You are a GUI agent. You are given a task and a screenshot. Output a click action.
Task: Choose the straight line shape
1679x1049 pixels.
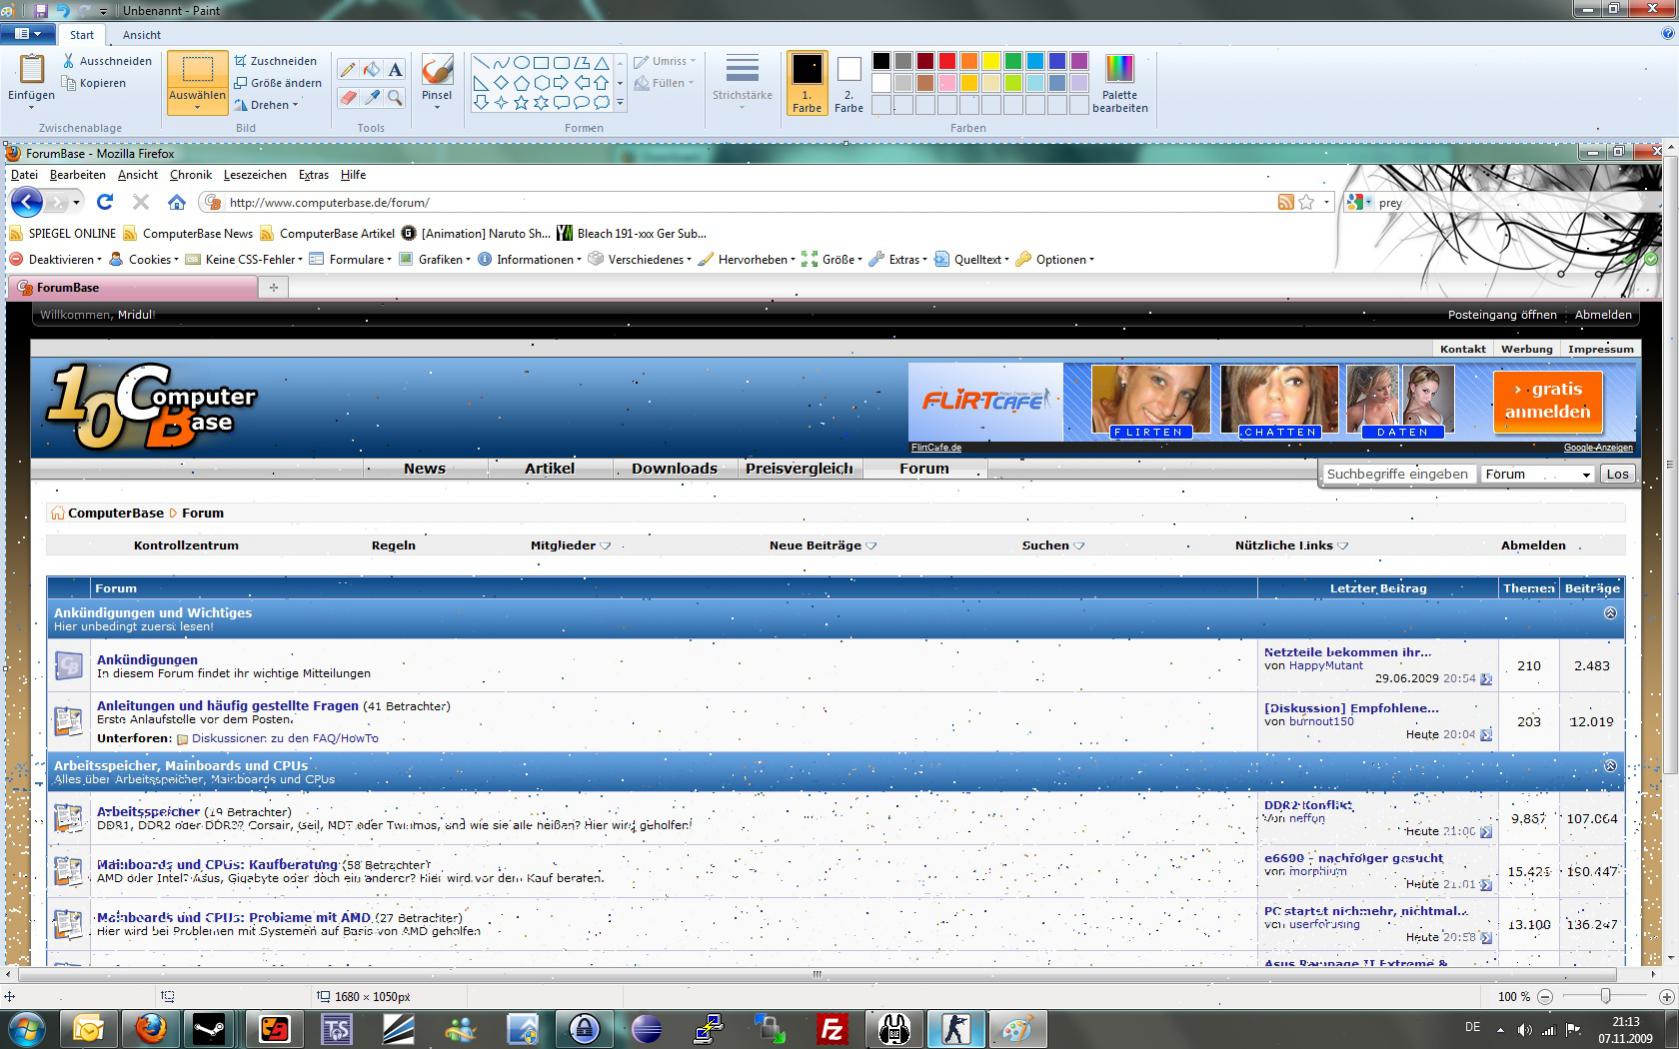tap(481, 62)
